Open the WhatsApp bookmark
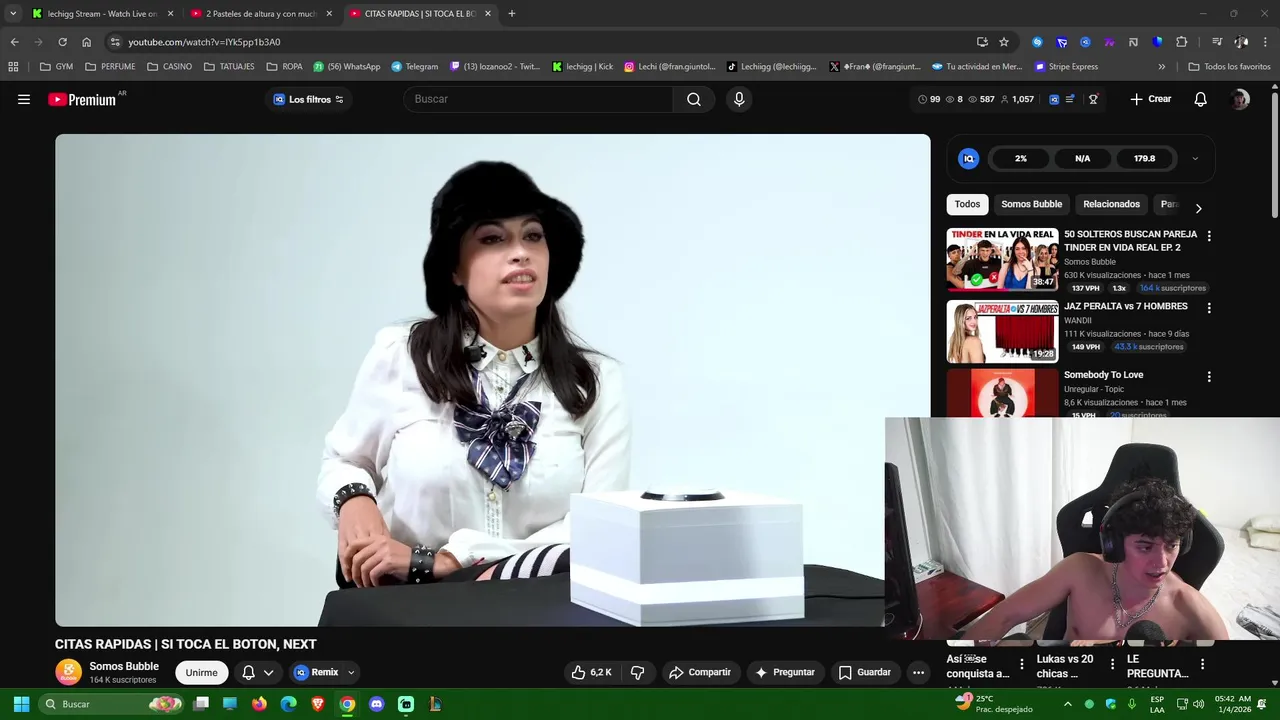Viewport: 1280px width, 720px height. (346, 67)
